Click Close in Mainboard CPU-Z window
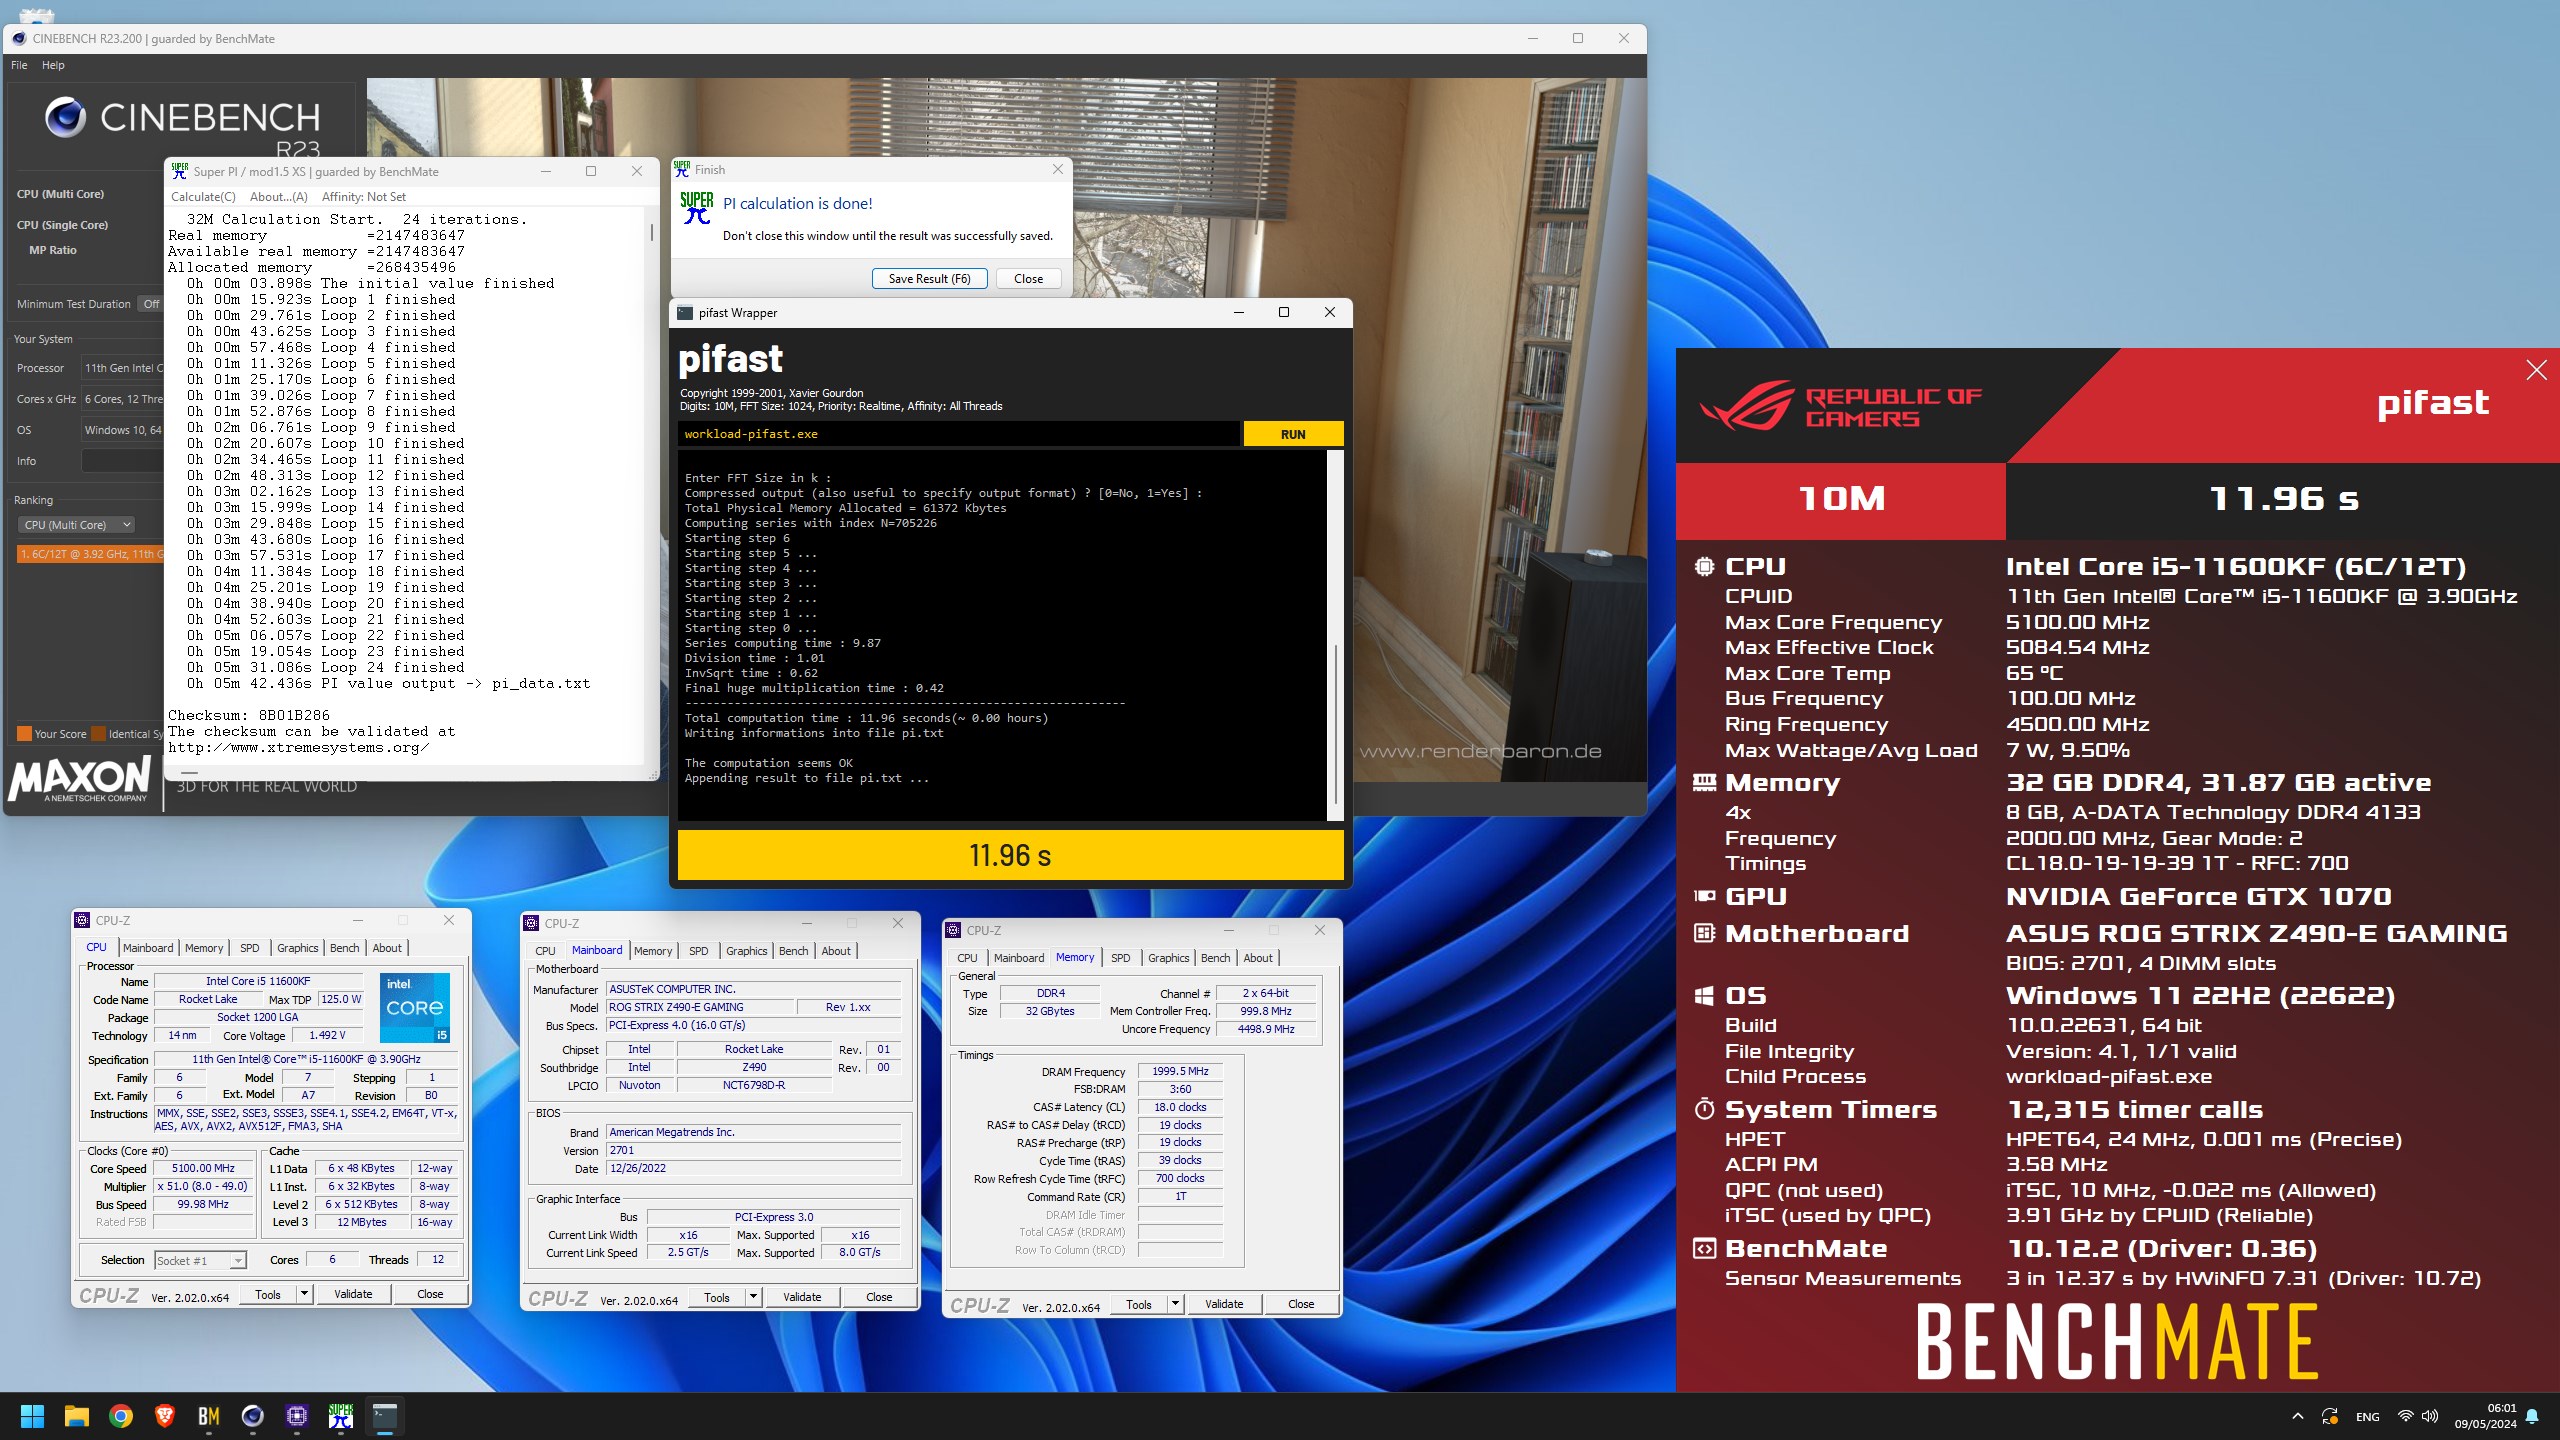2560x1440 pixels. (879, 1298)
